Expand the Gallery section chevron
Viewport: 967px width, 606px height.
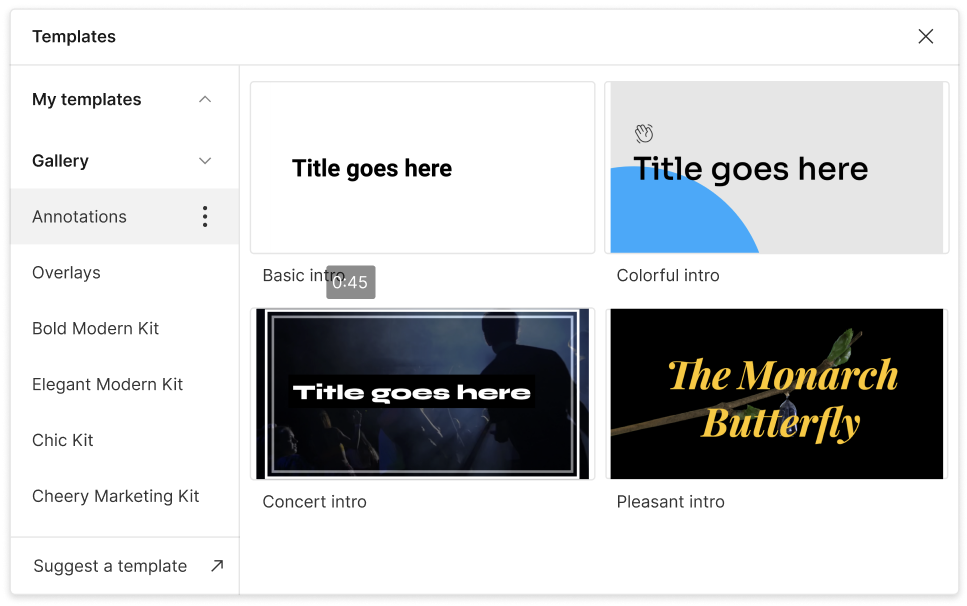[x=205, y=161]
